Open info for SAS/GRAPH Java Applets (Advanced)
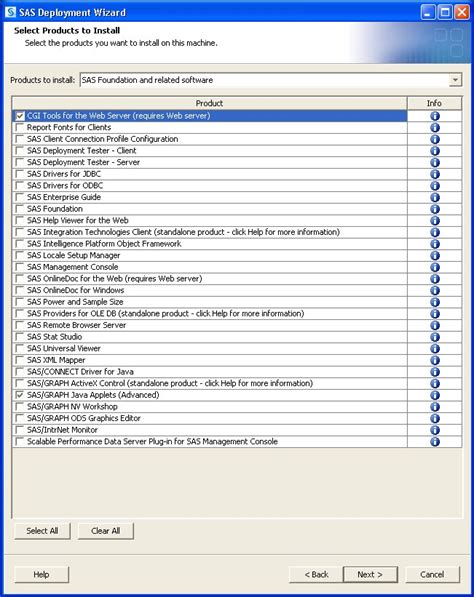This screenshot has height=597, width=474. (x=435, y=395)
